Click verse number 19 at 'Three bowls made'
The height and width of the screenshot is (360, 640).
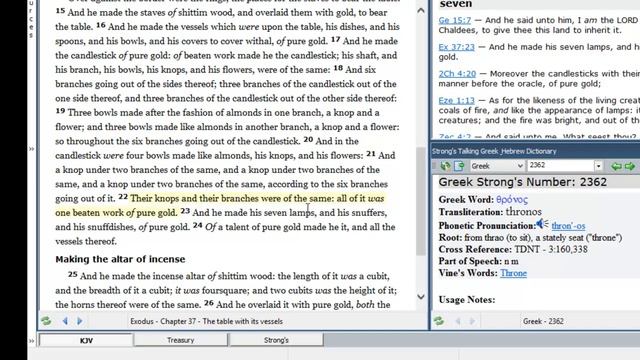[x=60, y=111]
